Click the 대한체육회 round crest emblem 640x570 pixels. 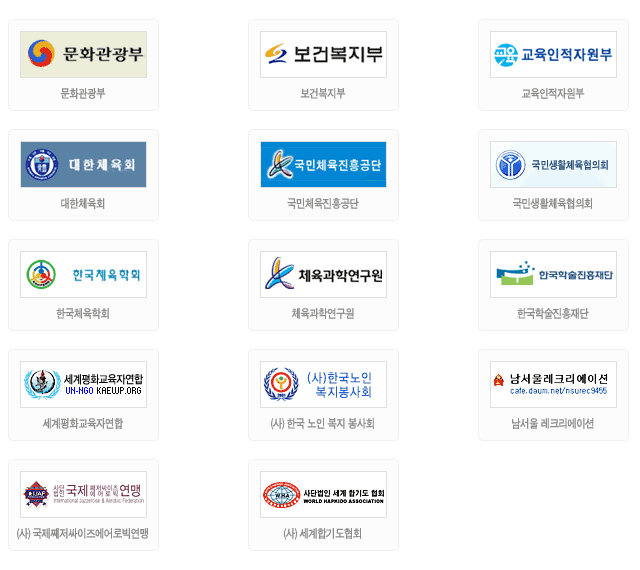pos(42,165)
